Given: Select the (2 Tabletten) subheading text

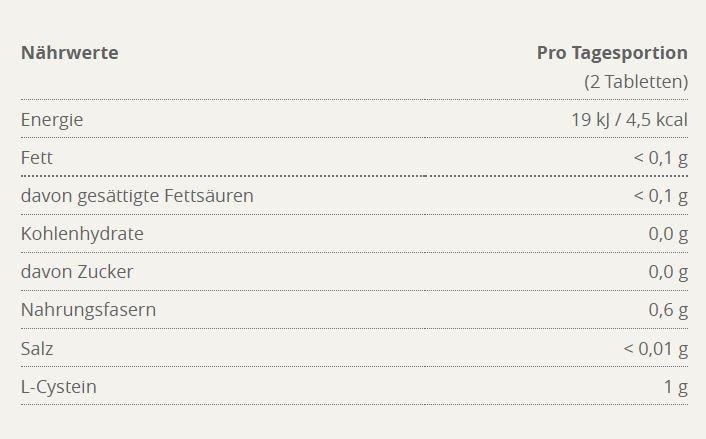Looking at the screenshot, I should point(636,81).
